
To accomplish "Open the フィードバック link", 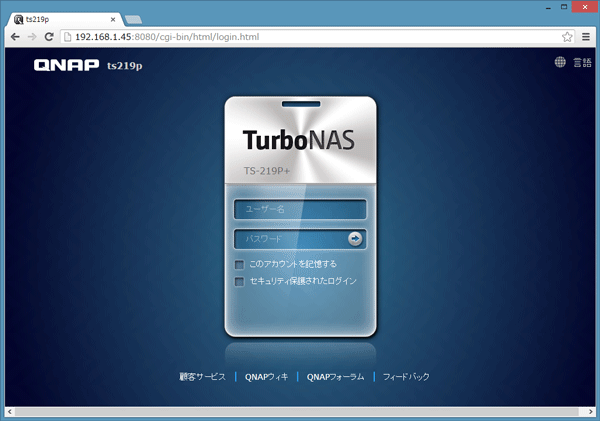I will tap(406, 377).
